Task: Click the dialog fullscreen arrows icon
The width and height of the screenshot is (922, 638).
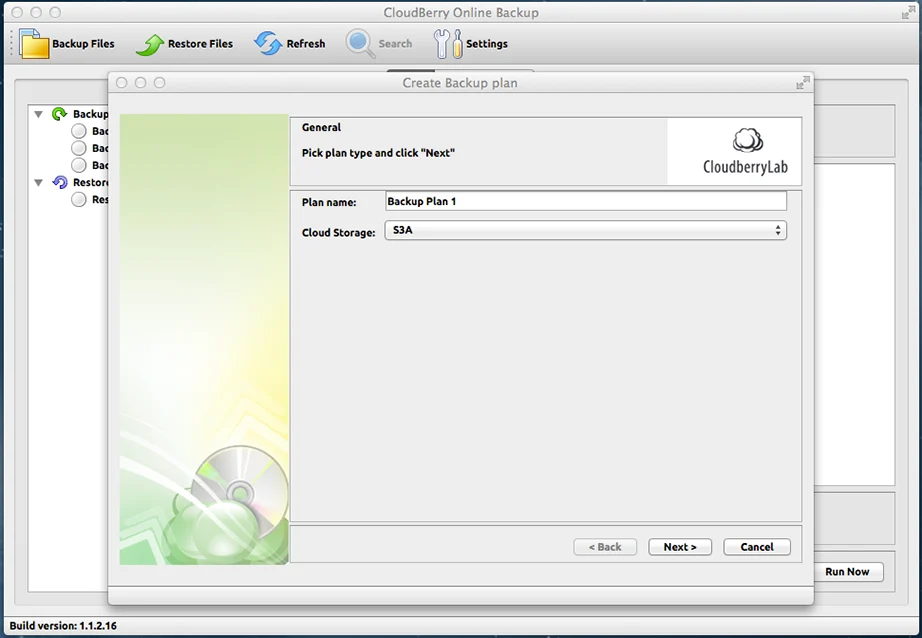Action: tap(803, 83)
